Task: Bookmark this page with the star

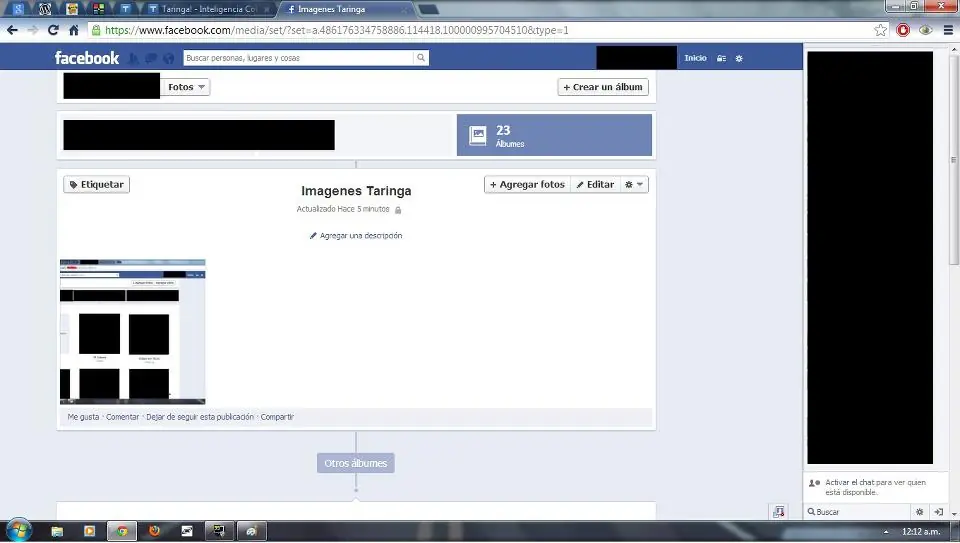Action: [x=880, y=30]
